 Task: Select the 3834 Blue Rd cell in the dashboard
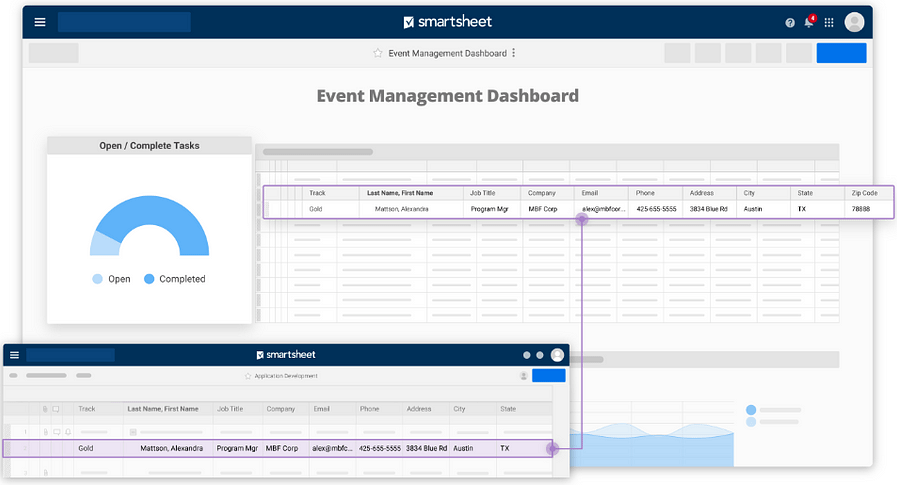[708, 209]
